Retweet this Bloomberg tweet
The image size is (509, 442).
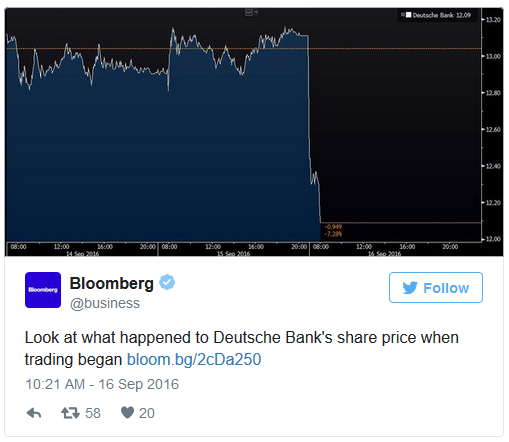(70, 413)
